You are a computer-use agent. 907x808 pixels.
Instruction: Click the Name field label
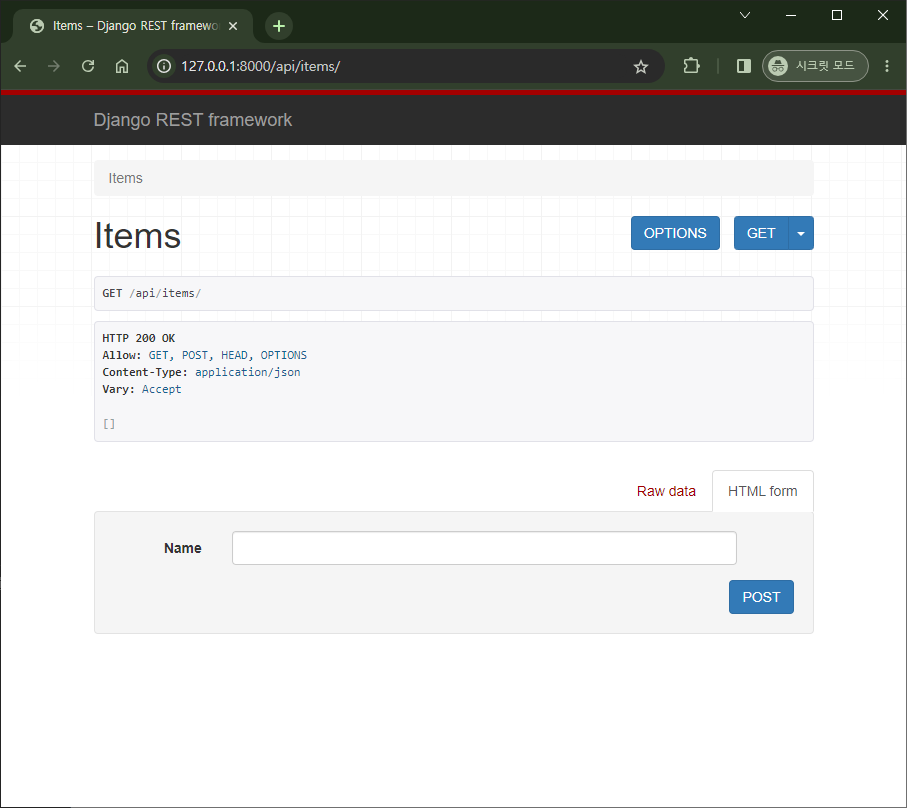[183, 548]
